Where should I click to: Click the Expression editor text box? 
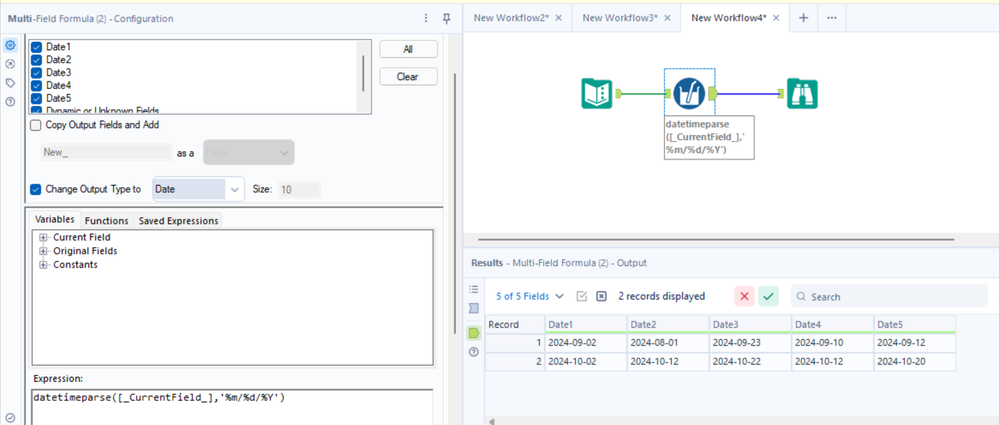232,407
